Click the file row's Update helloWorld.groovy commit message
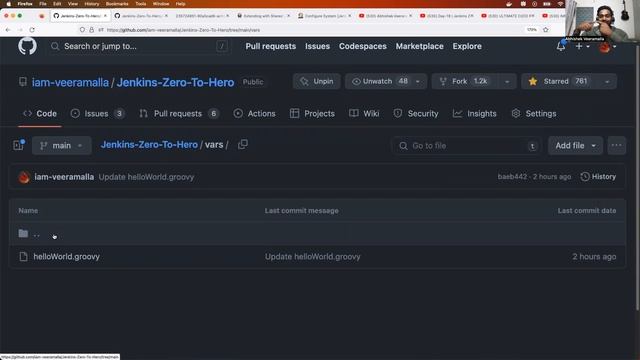 point(313,257)
